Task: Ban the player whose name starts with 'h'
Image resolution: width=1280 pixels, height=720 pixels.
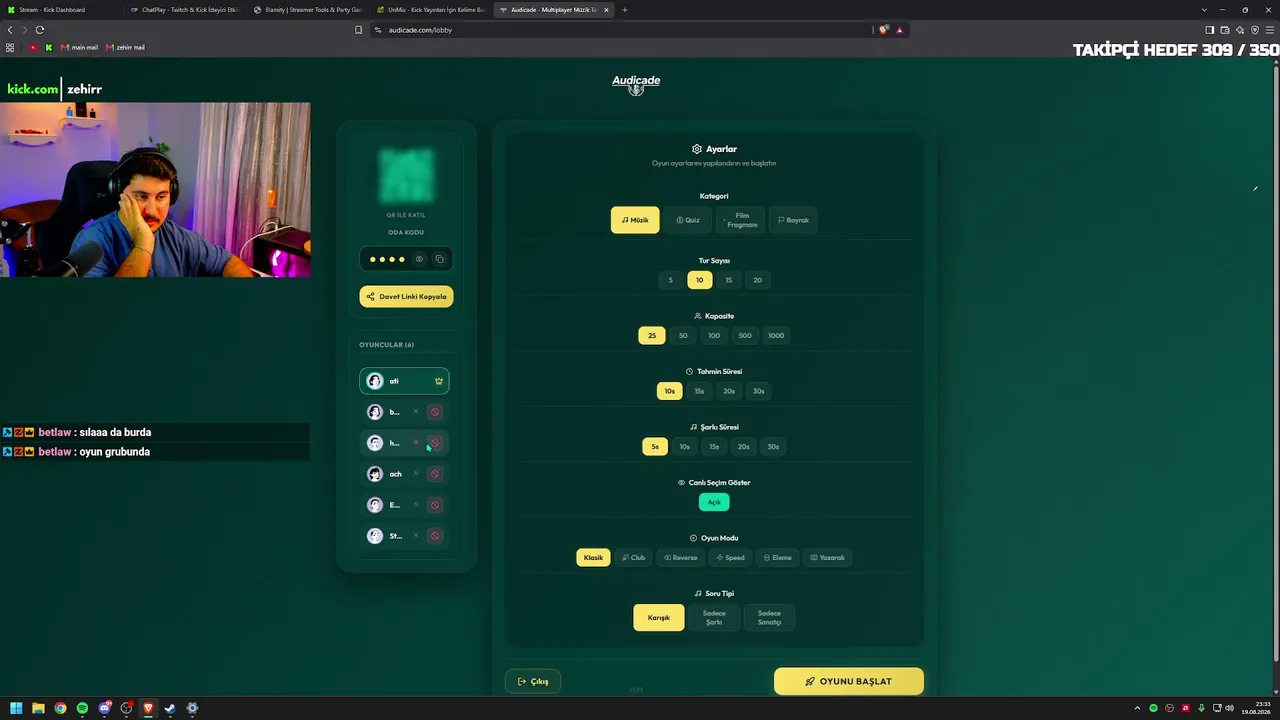Action: (435, 443)
